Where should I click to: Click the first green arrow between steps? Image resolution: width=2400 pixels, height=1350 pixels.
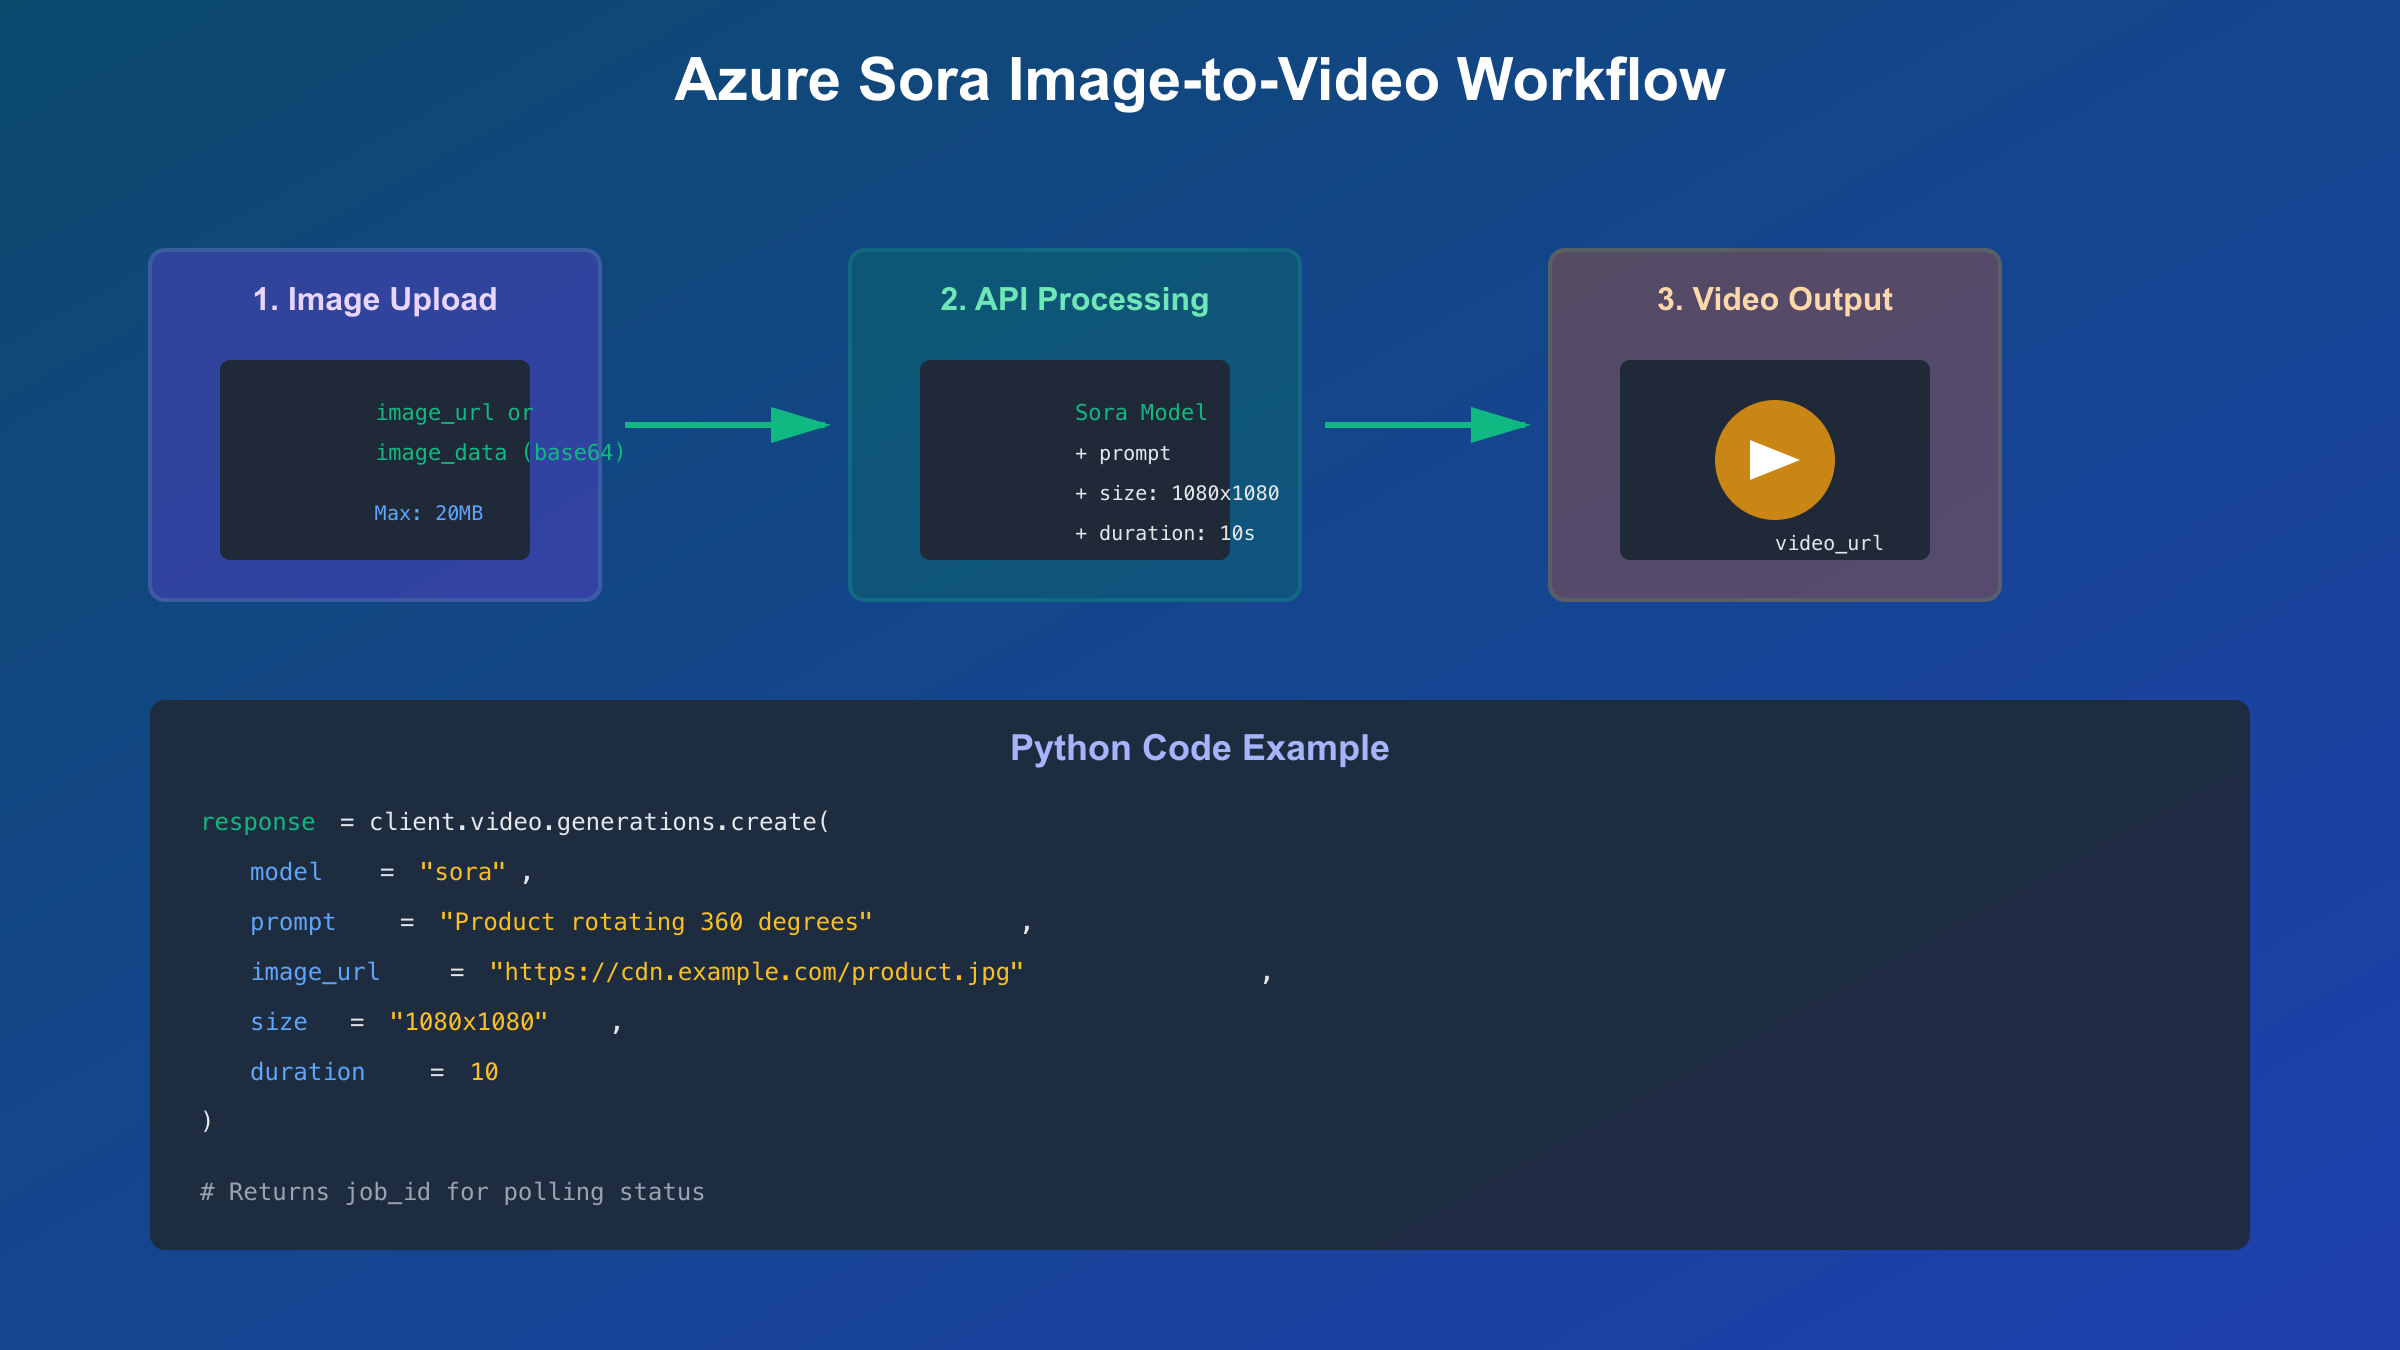pyautogui.click(x=726, y=425)
